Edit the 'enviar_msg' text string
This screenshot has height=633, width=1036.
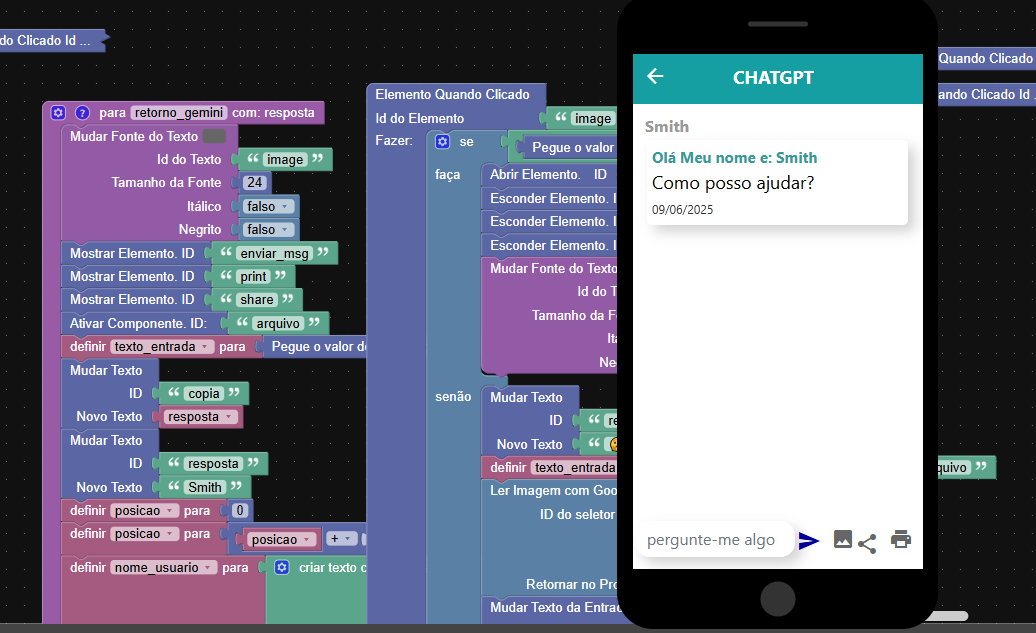[274, 254]
